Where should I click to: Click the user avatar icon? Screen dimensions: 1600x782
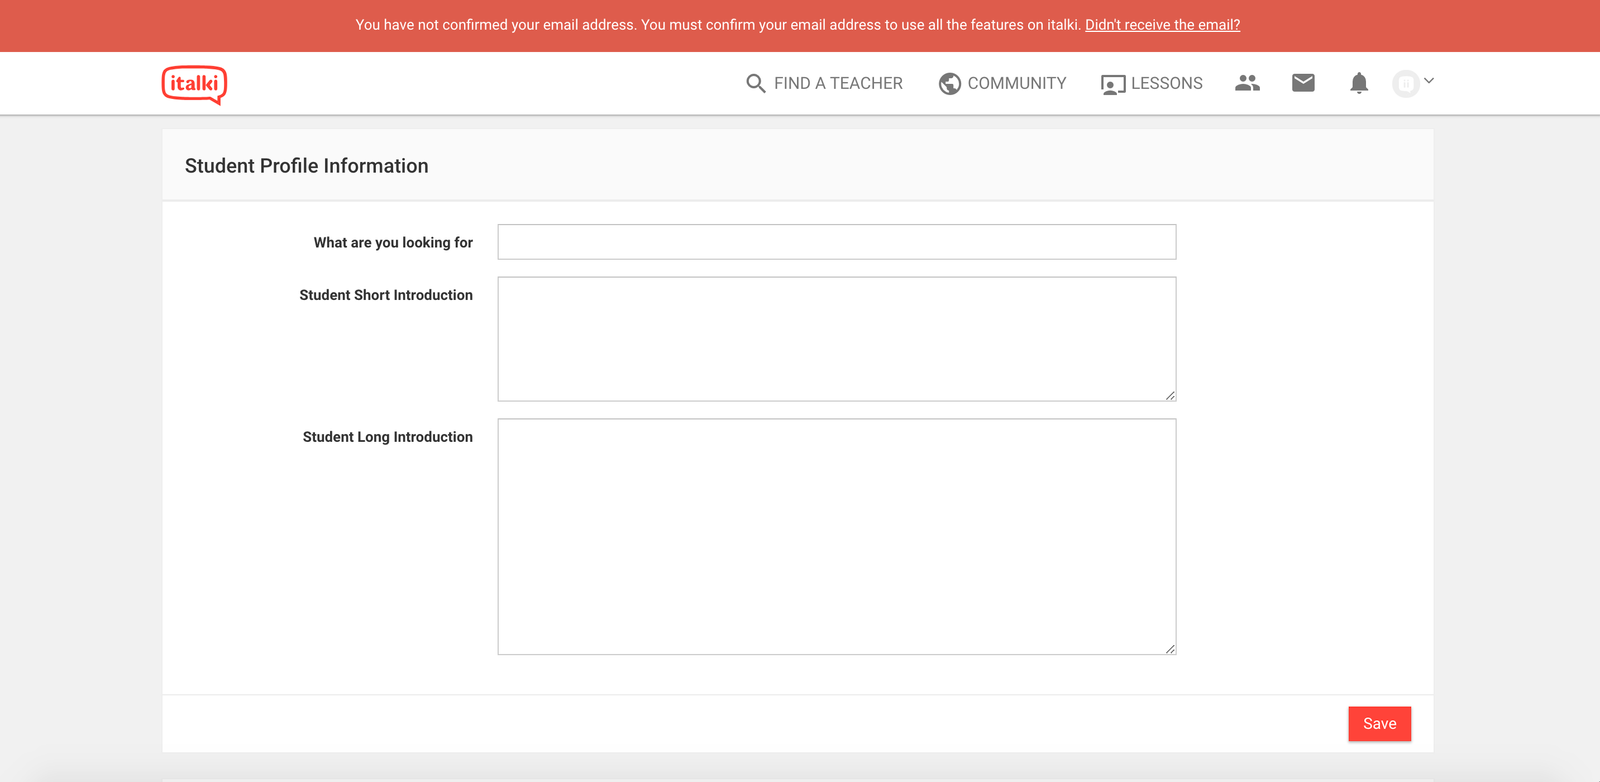click(x=1405, y=84)
